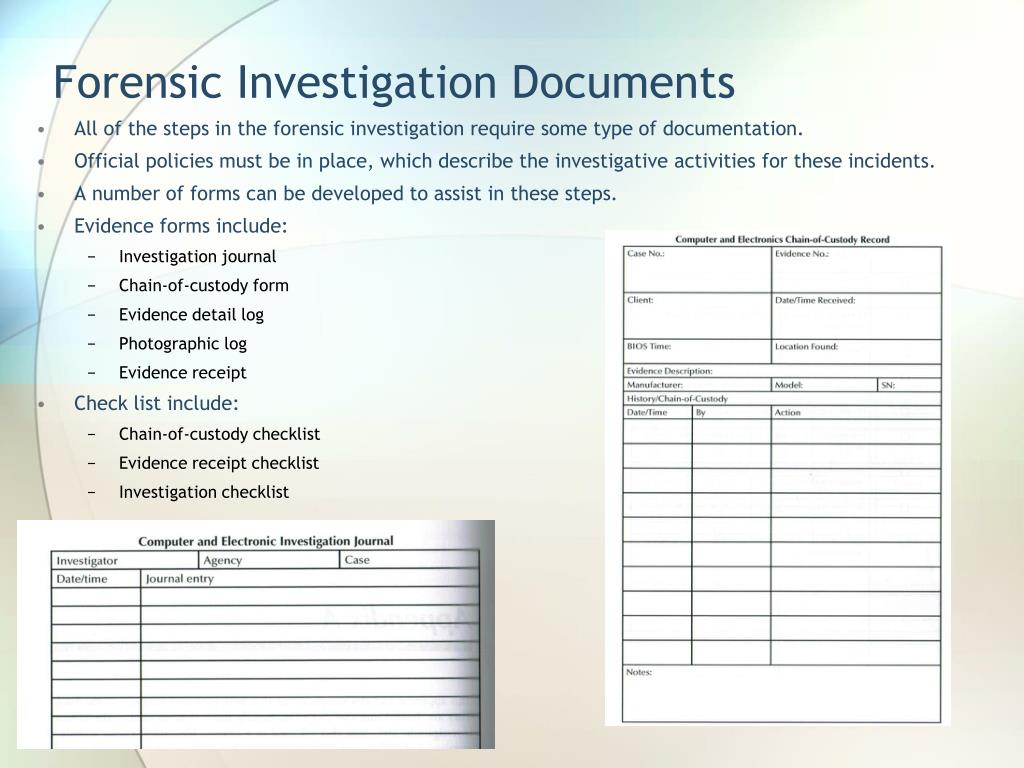Click the 'Client:' field in custody record

(697, 316)
